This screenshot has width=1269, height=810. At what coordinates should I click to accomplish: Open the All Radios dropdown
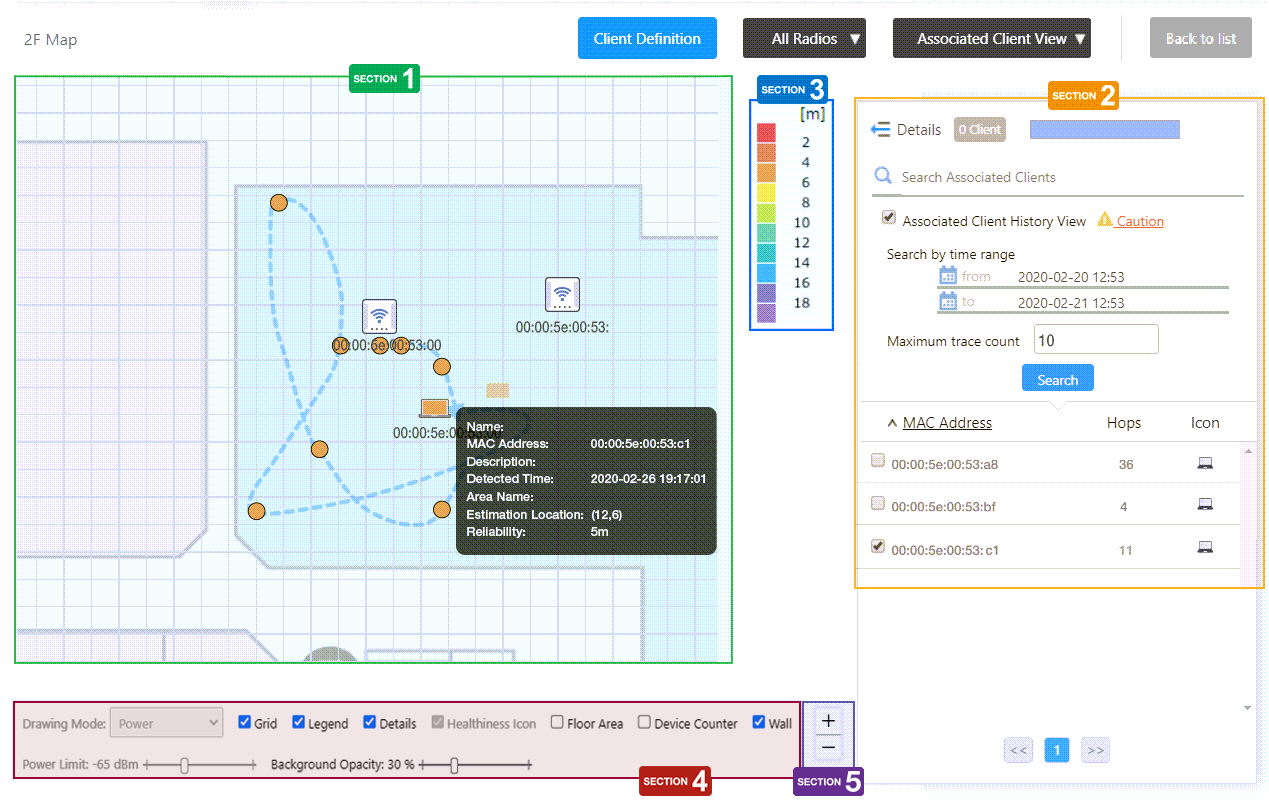804,39
